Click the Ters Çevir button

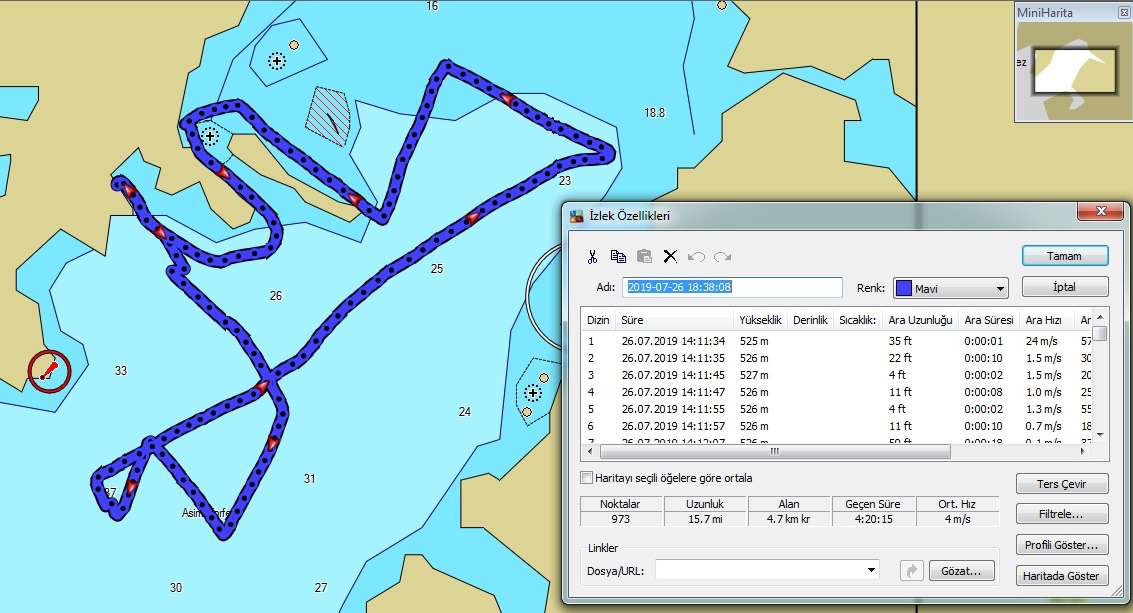click(x=1061, y=484)
